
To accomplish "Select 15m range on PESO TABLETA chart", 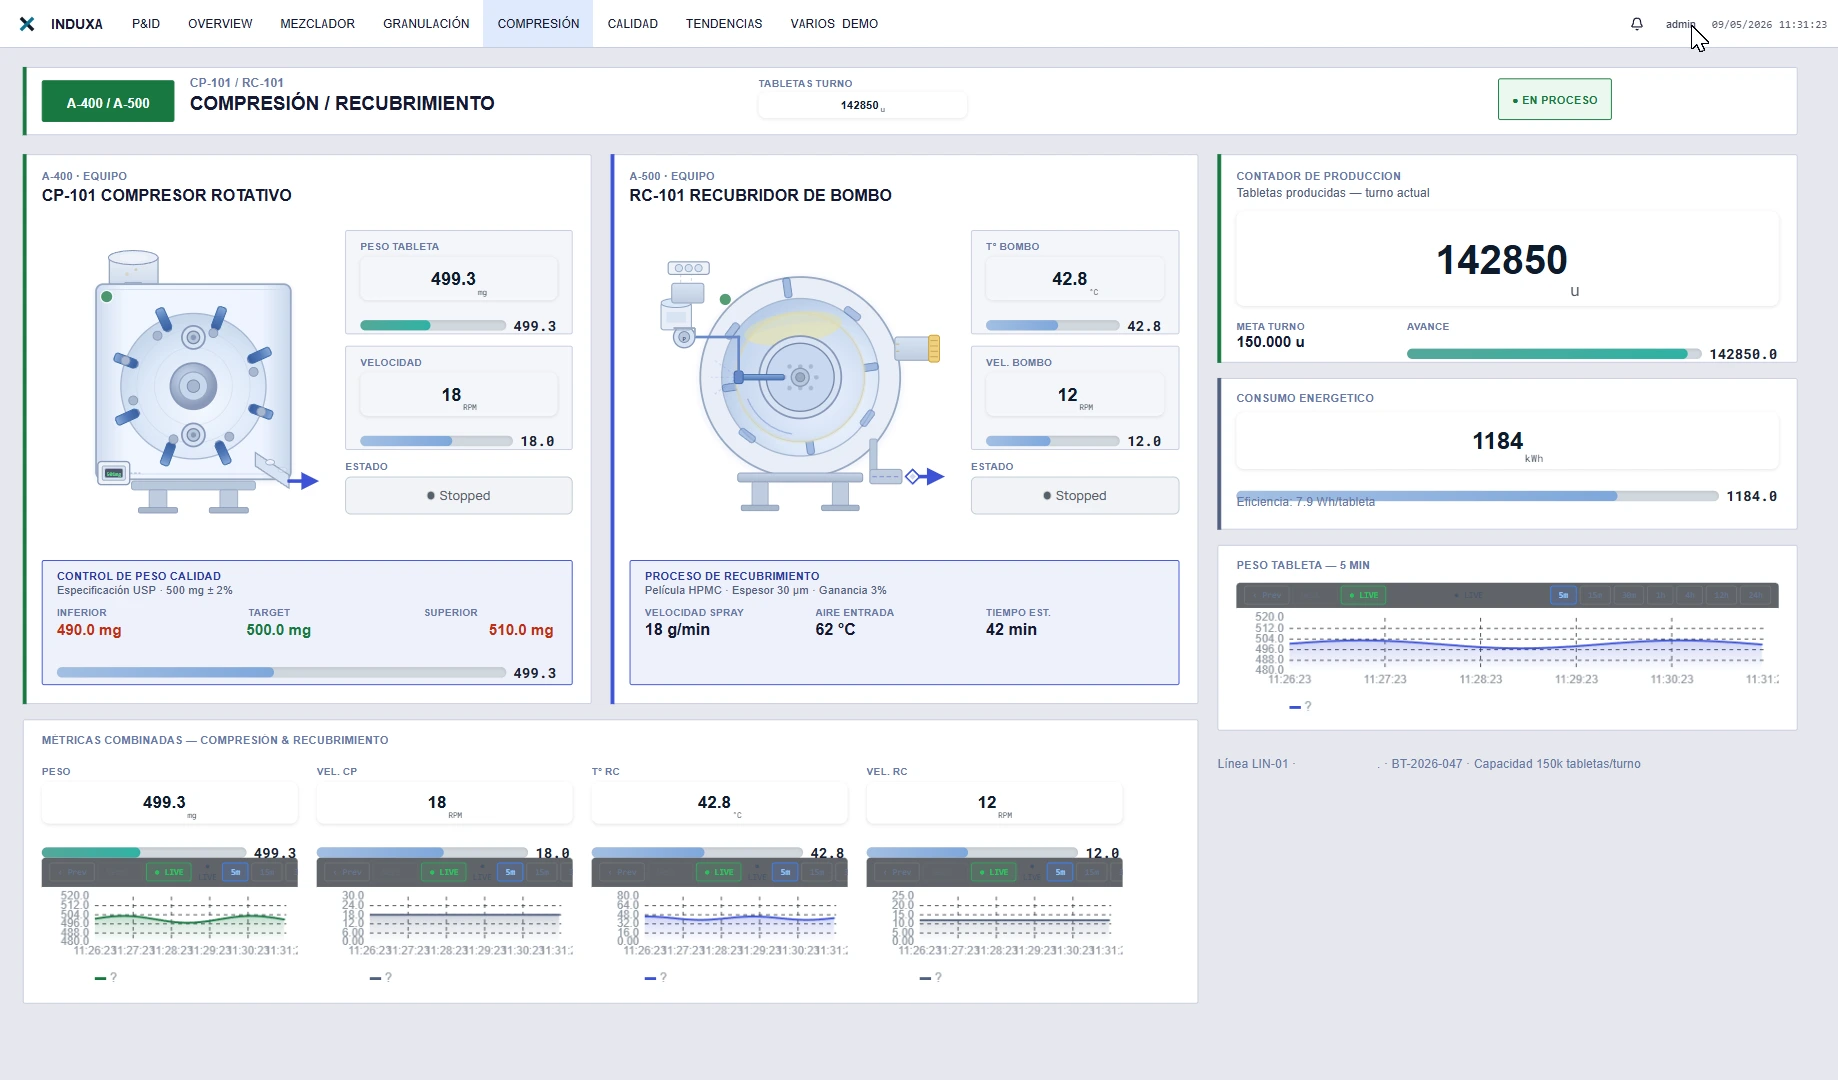I will click(x=1595, y=595).
